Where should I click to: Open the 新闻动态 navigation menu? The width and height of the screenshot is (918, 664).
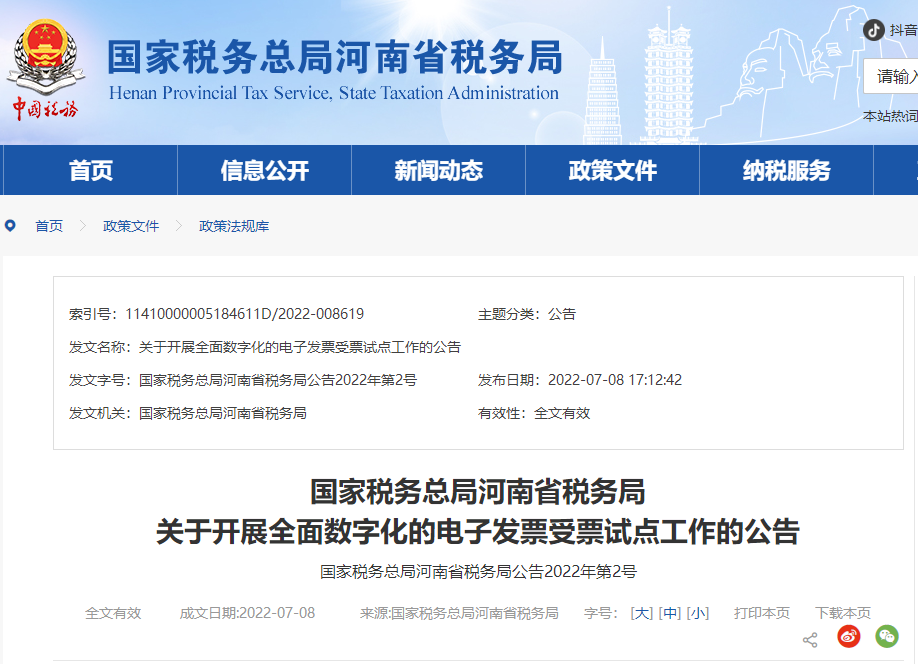click(x=437, y=170)
